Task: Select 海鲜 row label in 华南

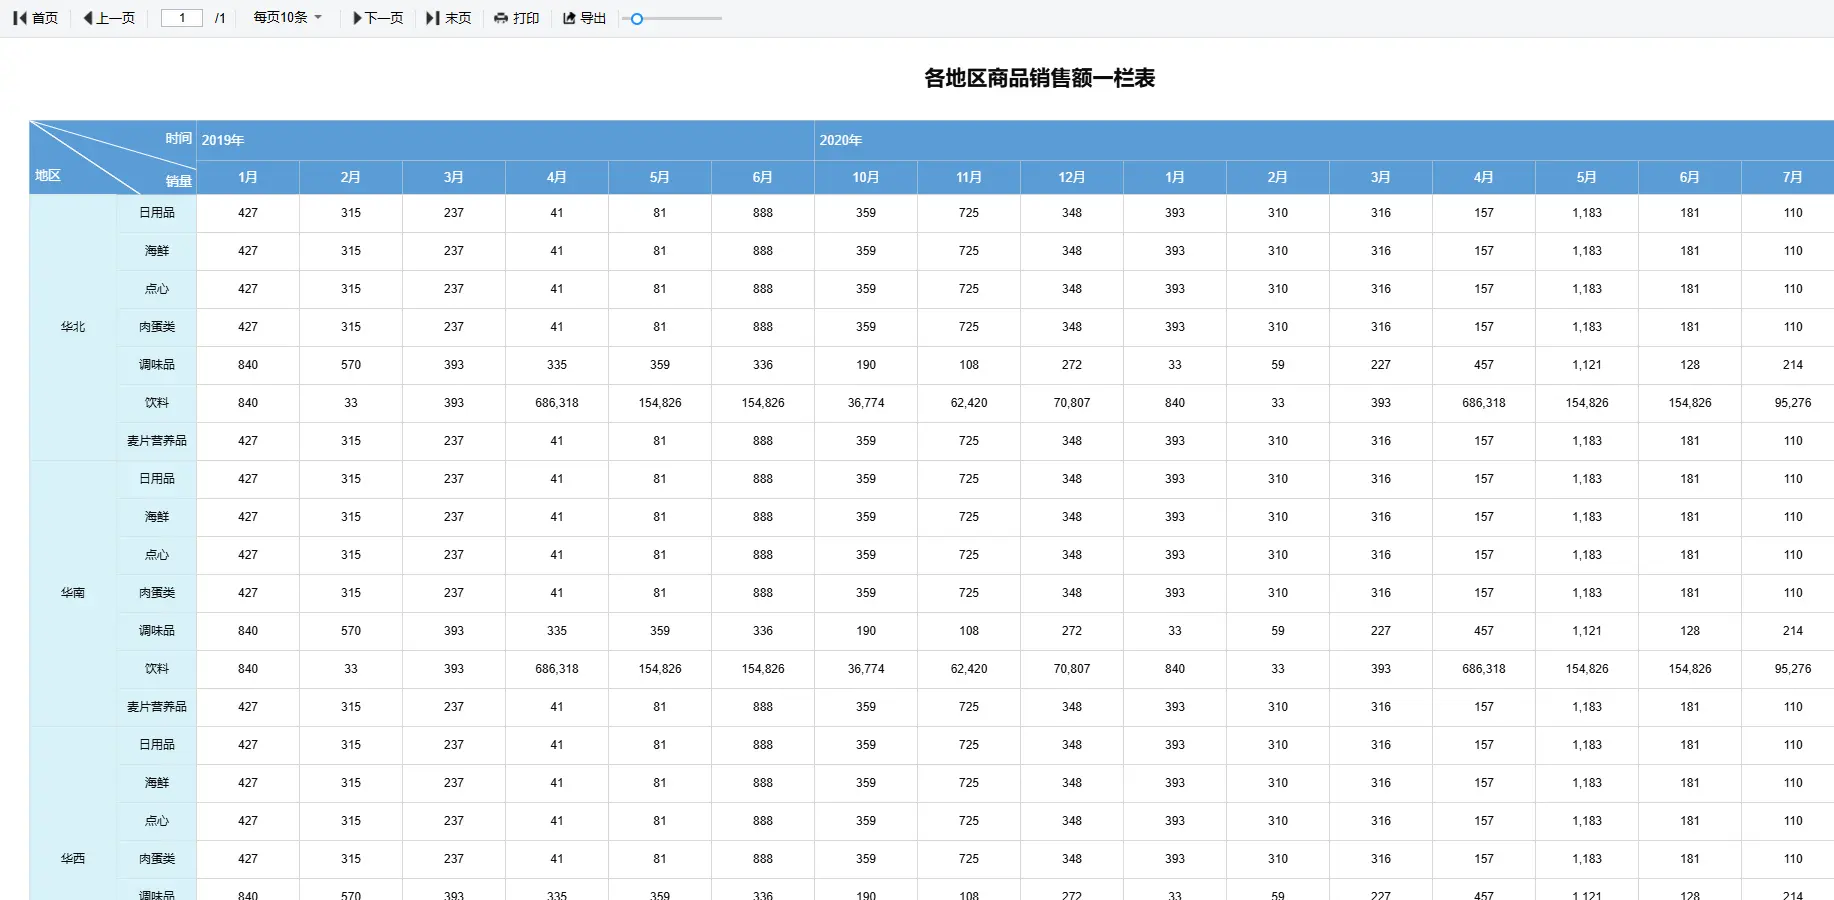Action: coord(157,517)
